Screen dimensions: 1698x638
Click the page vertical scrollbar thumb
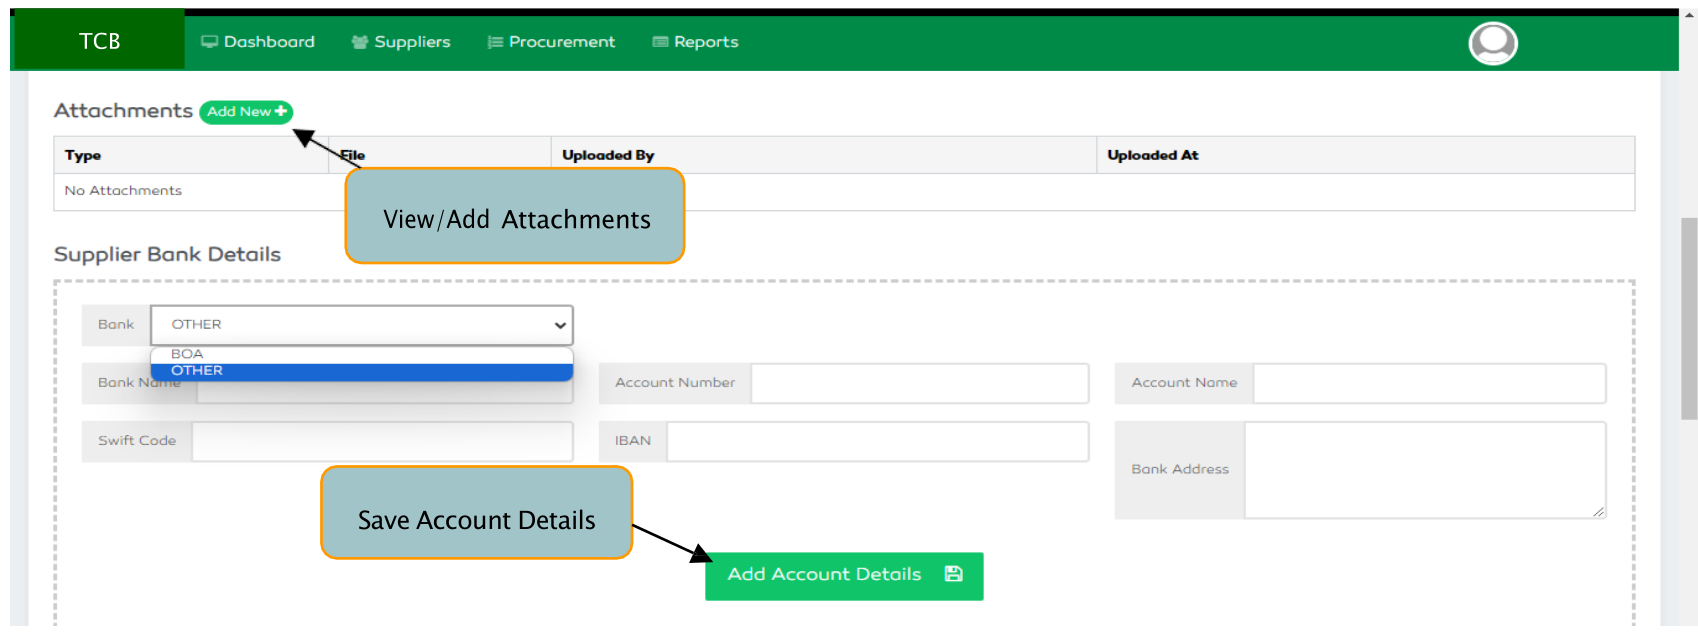tap(1689, 318)
